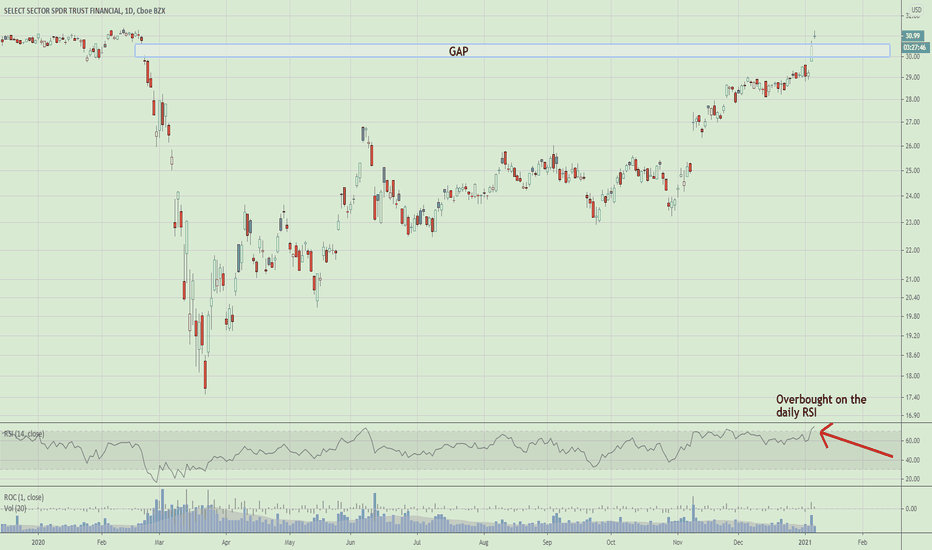Click the 19.80 price axis label
The width and height of the screenshot is (932, 550).
[912, 316]
